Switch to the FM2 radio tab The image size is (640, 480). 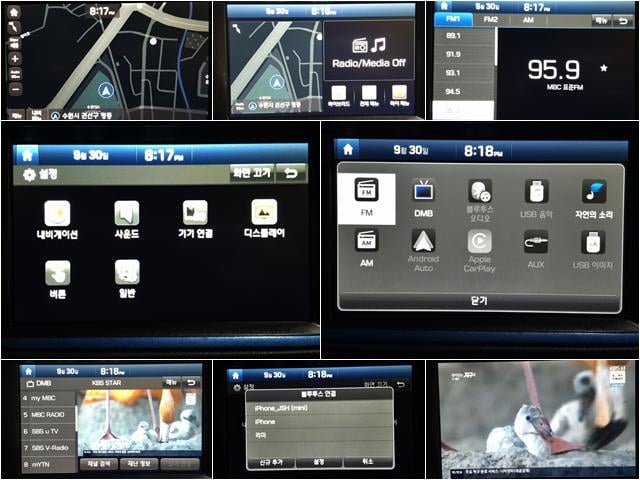pyautogui.click(x=490, y=19)
